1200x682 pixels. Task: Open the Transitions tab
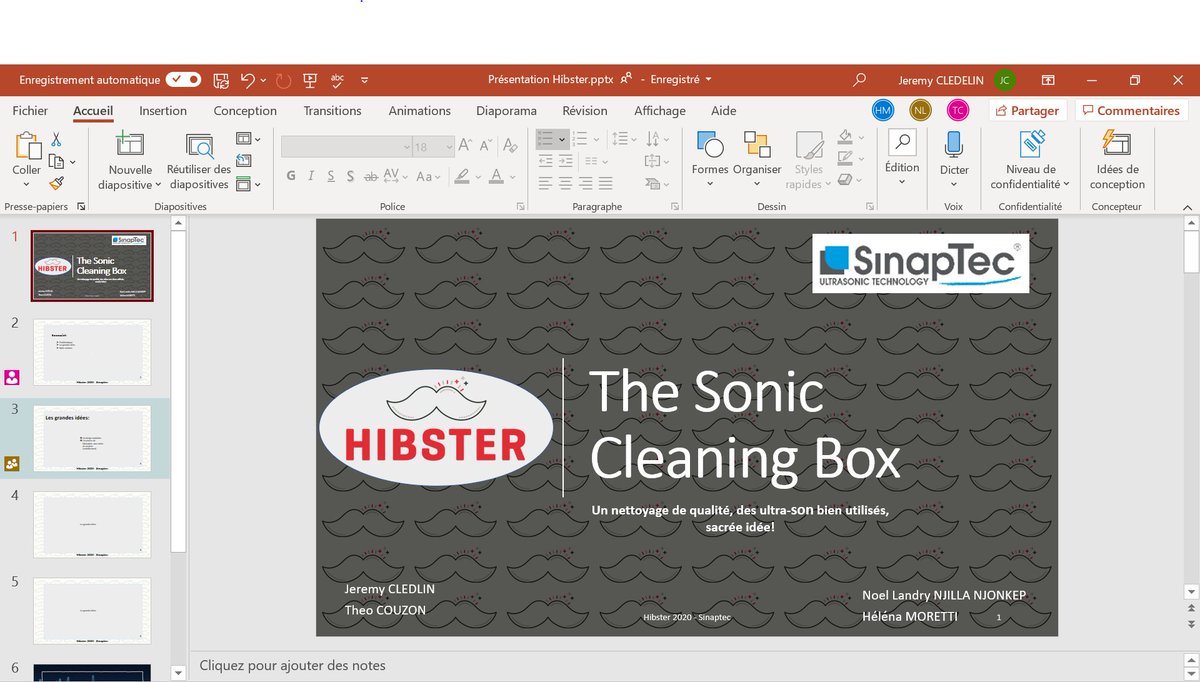click(x=333, y=111)
